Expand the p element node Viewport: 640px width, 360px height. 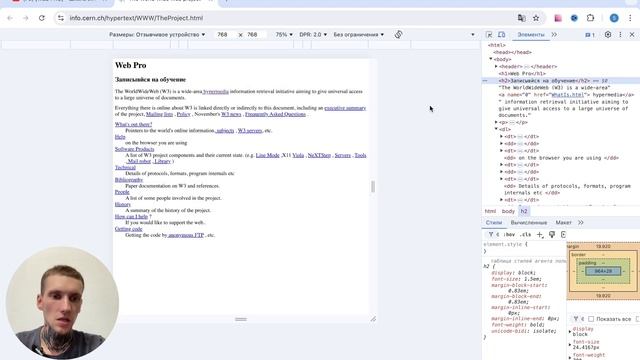(x=496, y=122)
